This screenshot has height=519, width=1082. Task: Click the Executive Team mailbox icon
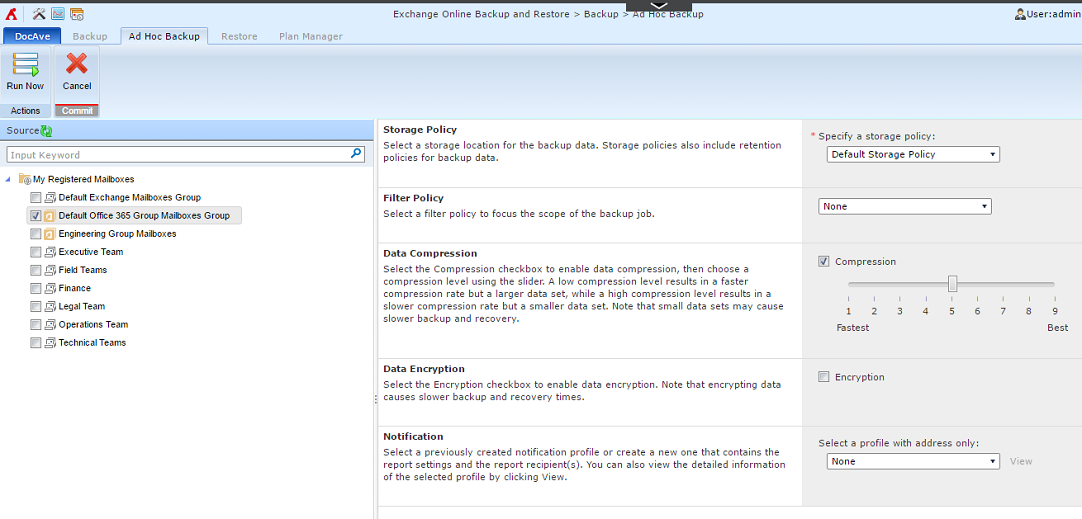pos(50,252)
